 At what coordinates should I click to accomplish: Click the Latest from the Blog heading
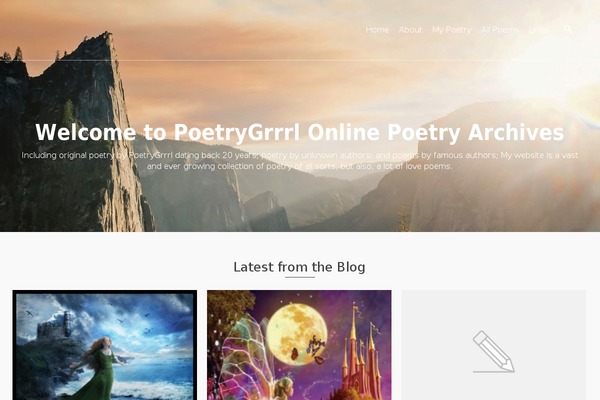tap(299, 267)
